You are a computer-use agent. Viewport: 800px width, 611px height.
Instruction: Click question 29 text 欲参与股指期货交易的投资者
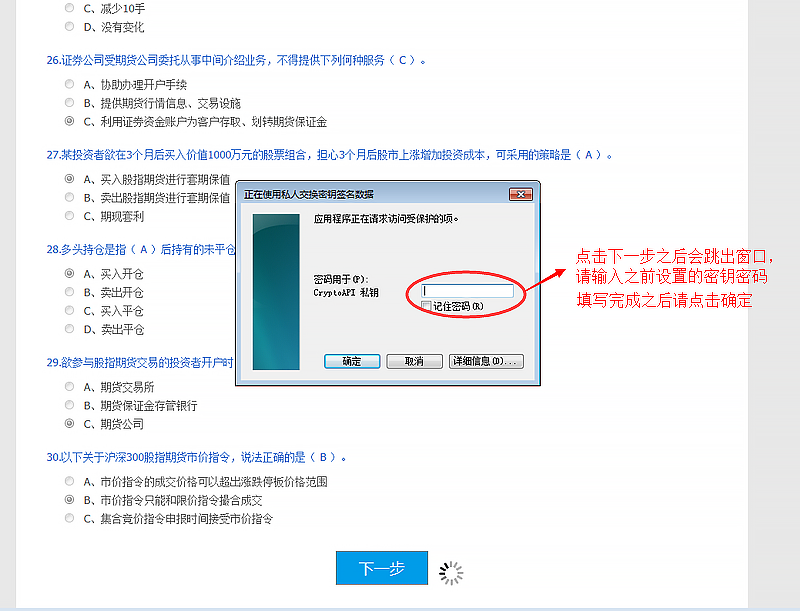coord(140,363)
